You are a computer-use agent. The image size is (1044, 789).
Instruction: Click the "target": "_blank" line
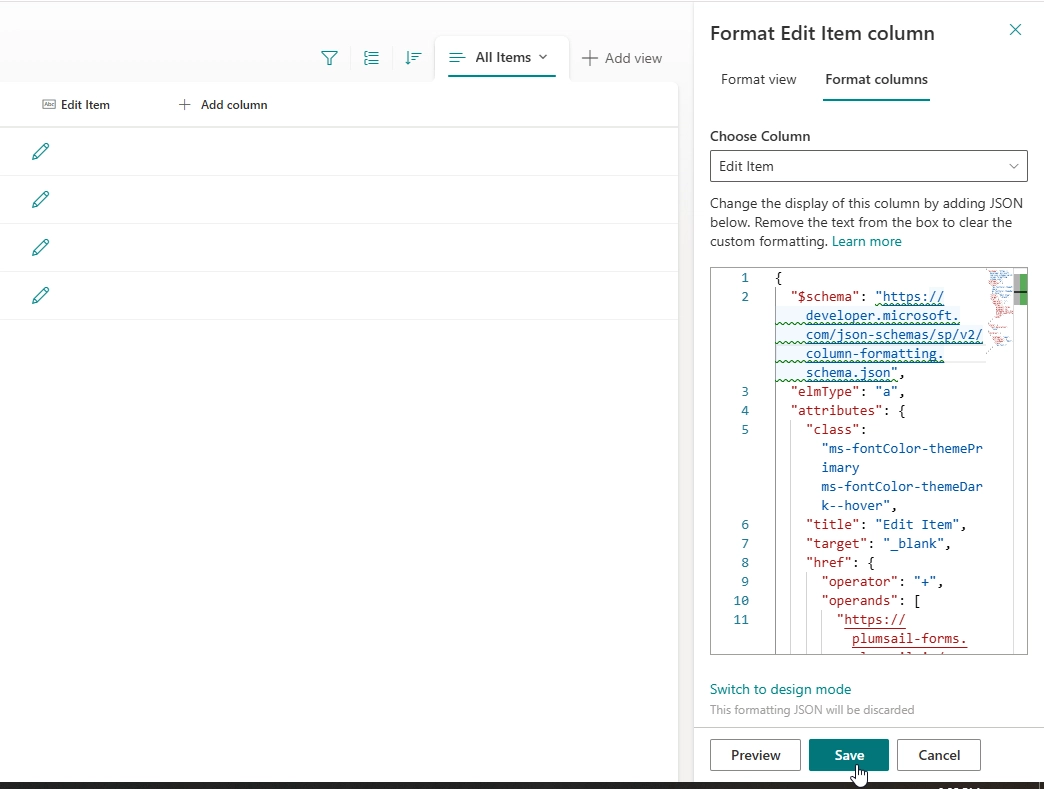tap(878, 543)
